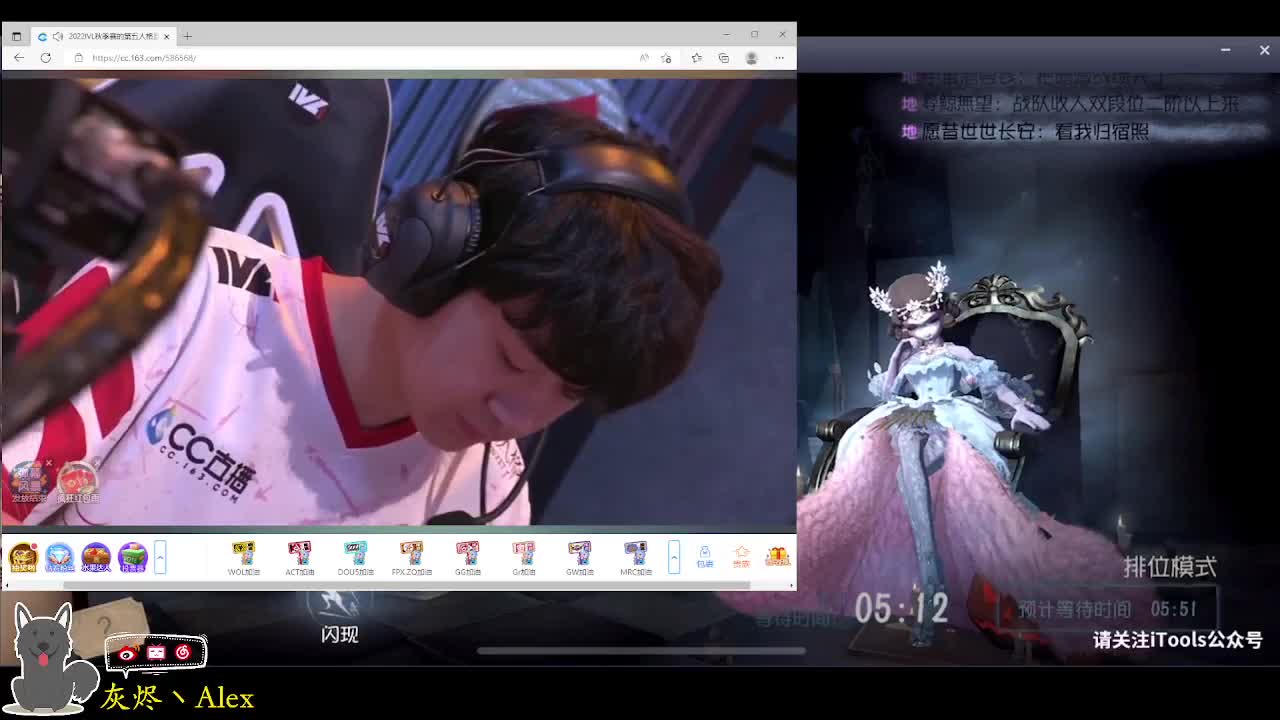This screenshot has height=720, width=1280.
Task: Send GG加油 cheer gift
Action: click(x=468, y=558)
